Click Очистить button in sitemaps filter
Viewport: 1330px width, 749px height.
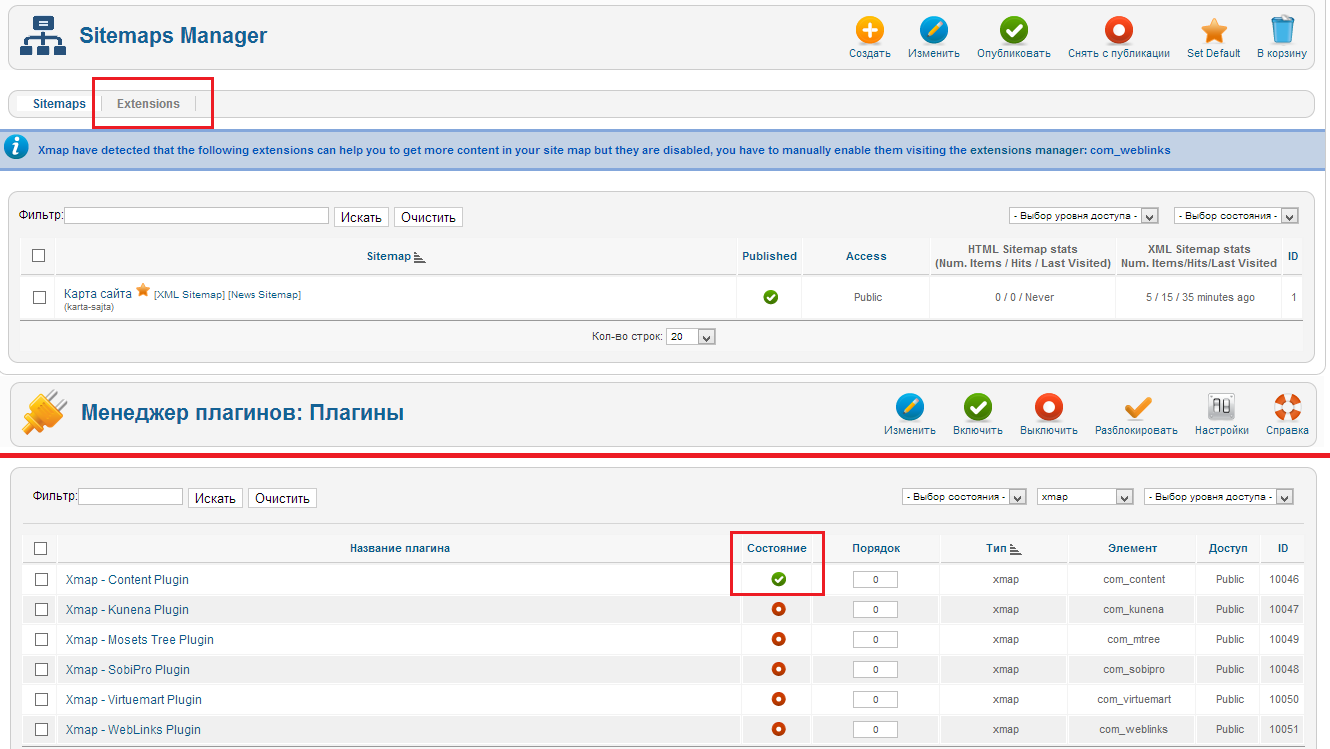pos(428,217)
